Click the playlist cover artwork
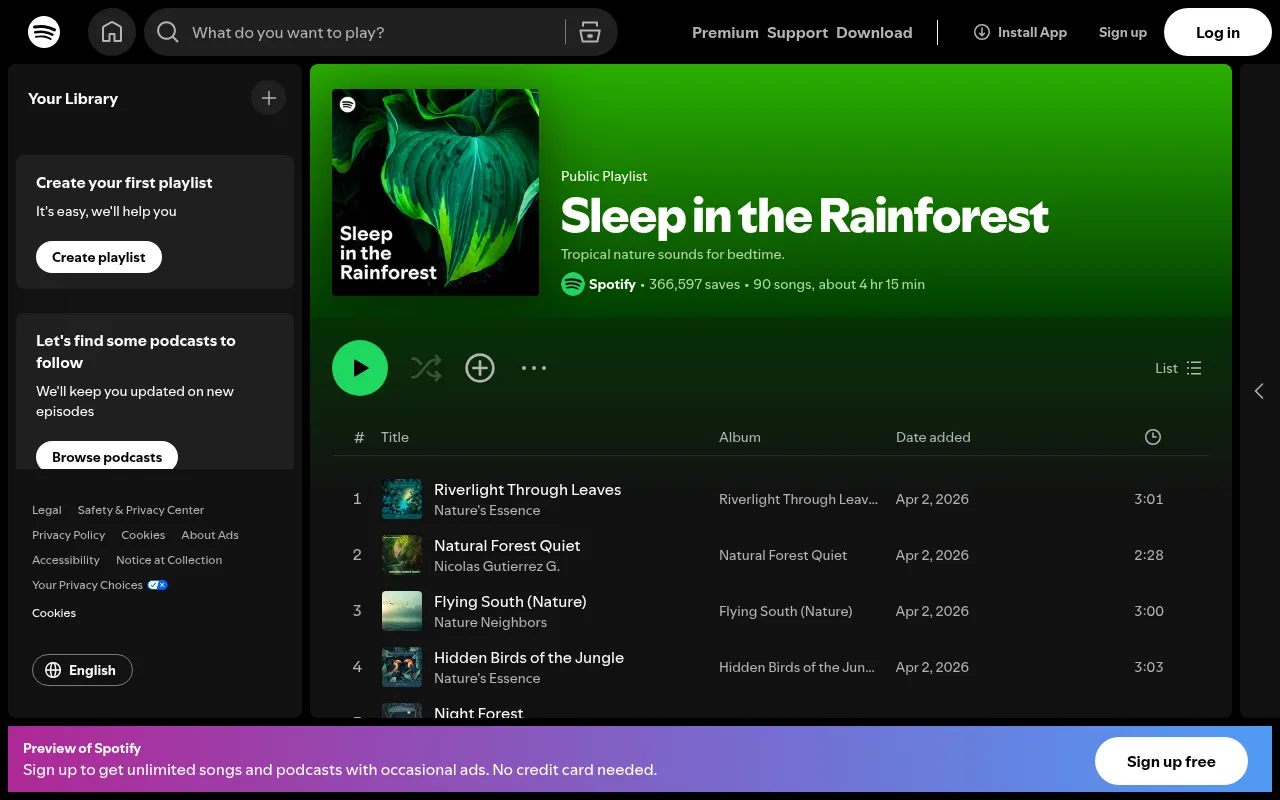 [435, 192]
